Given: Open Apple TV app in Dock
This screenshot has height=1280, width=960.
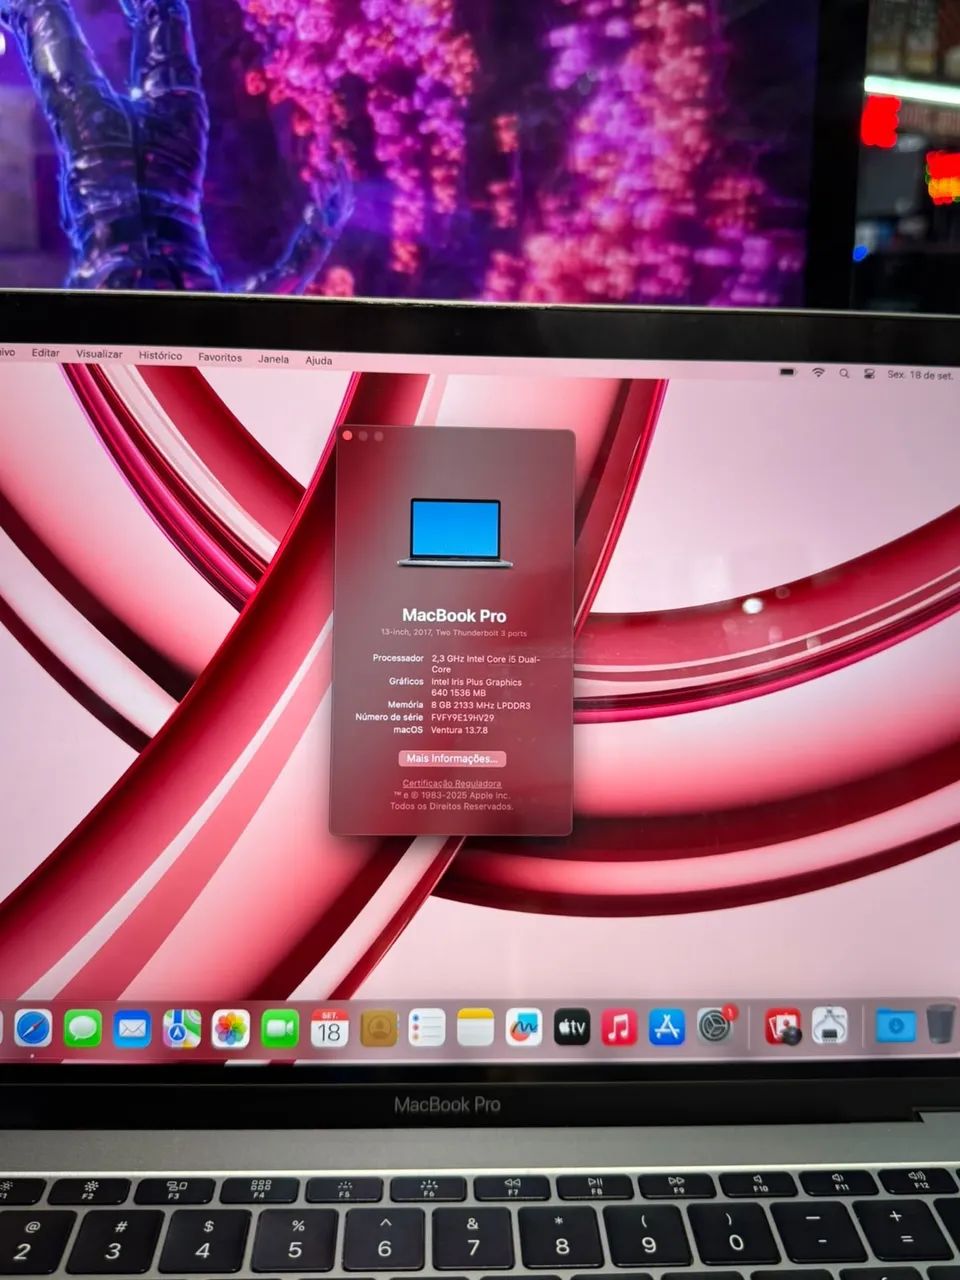Looking at the screenshot, I should point(572,1027).
